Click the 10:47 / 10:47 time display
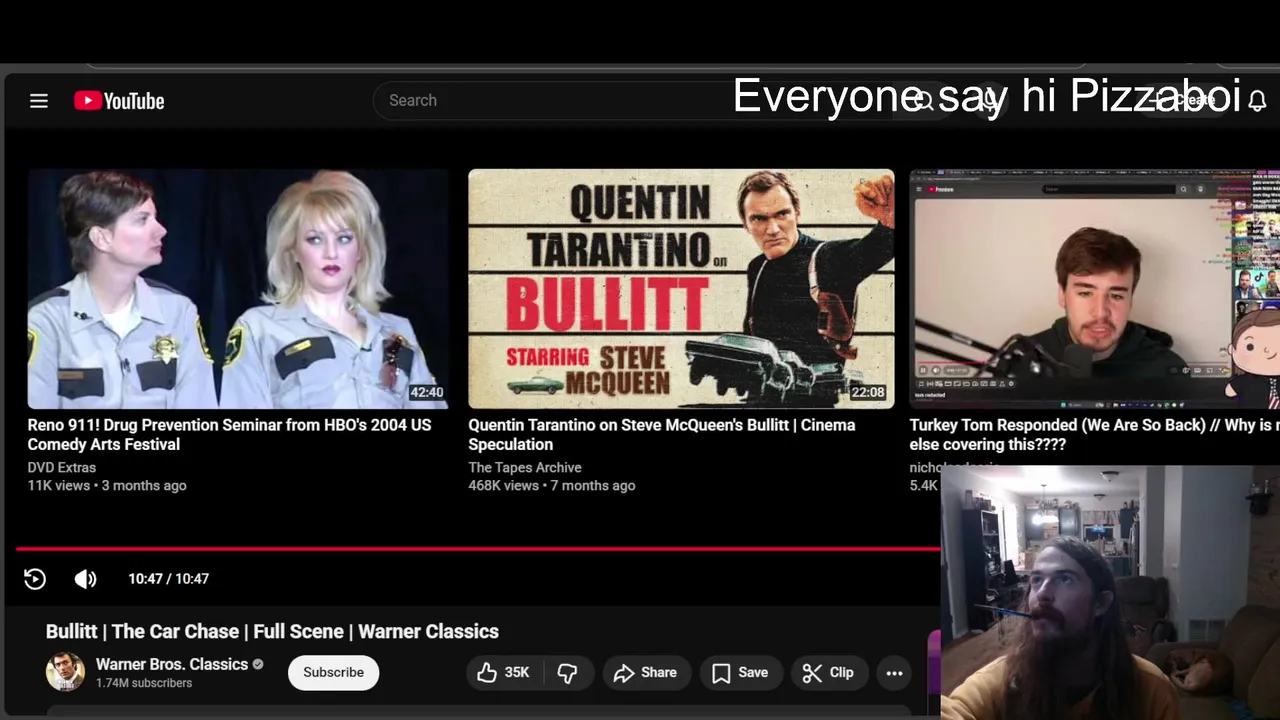Screen dimensions: 1280x720 point(168,579)
